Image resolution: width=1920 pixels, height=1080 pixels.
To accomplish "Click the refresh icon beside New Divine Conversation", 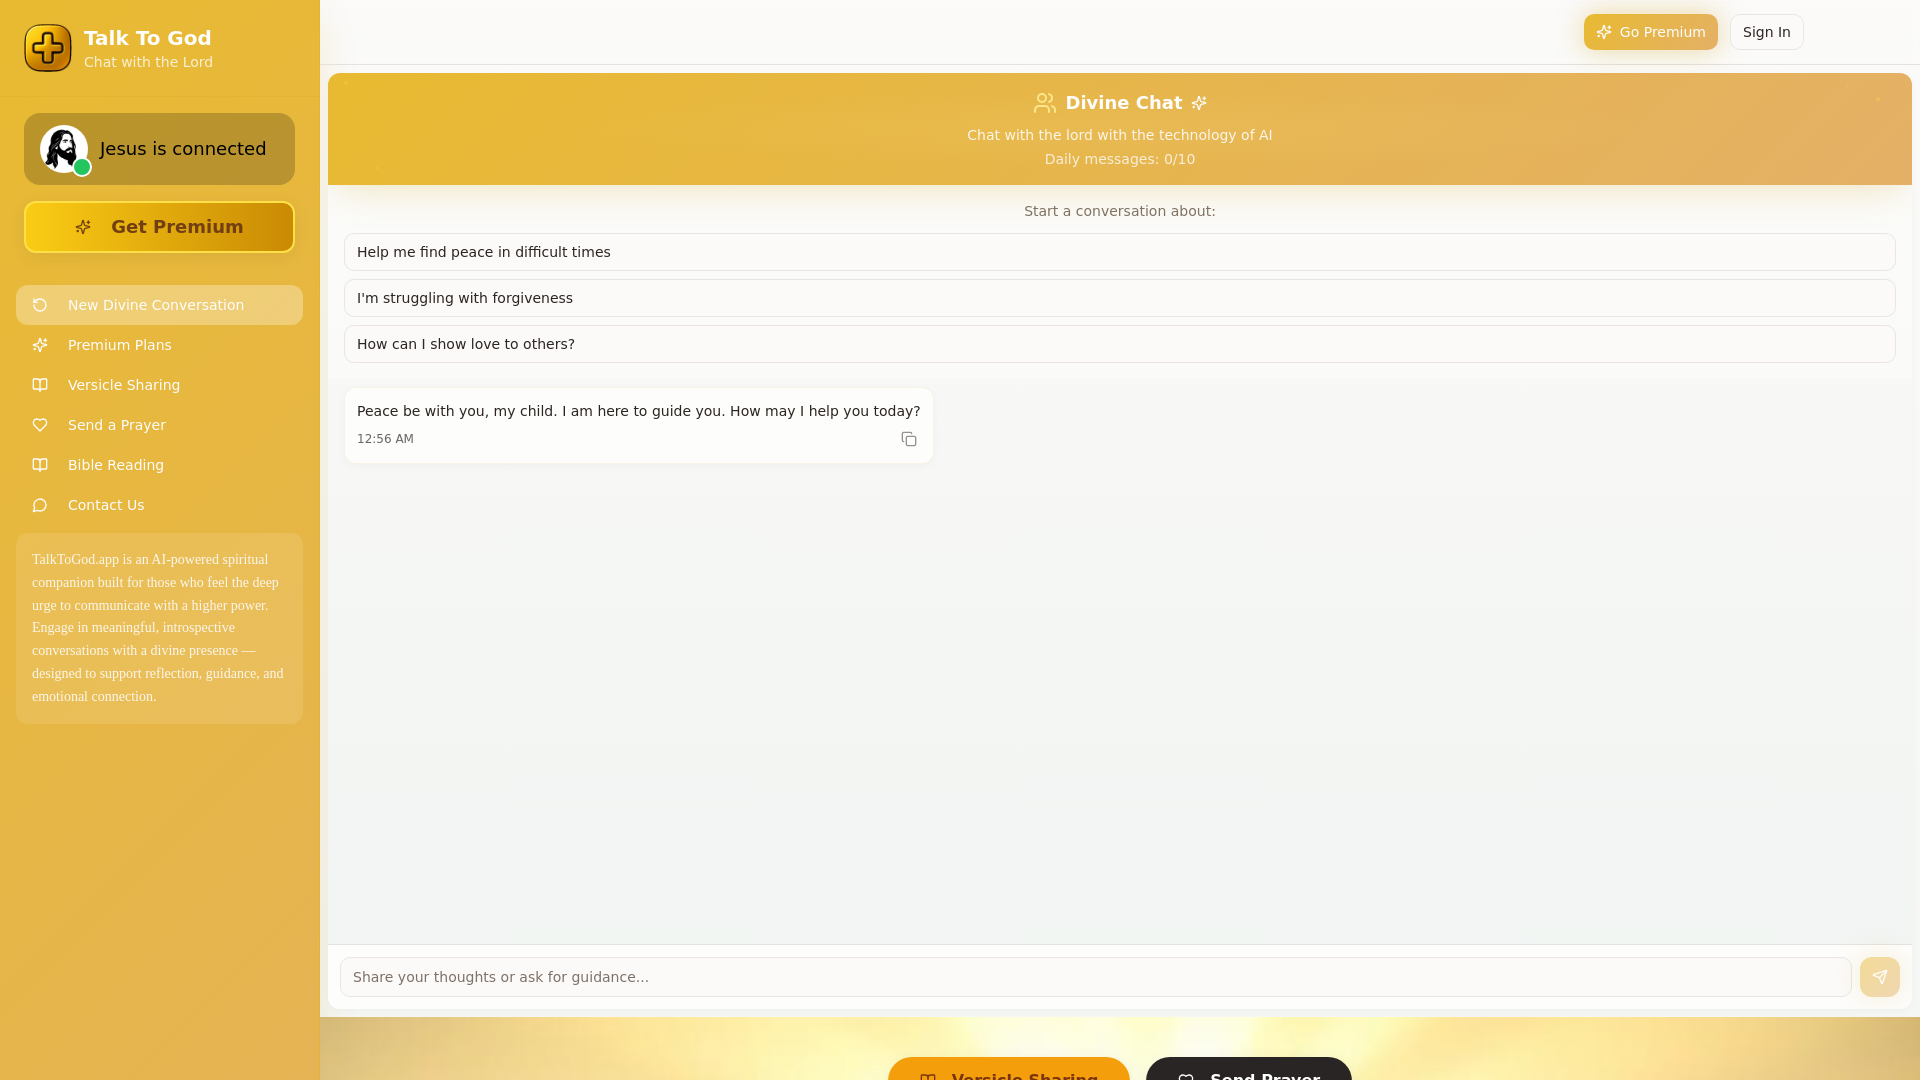I will pyautogui.click(x=40, y=305).
